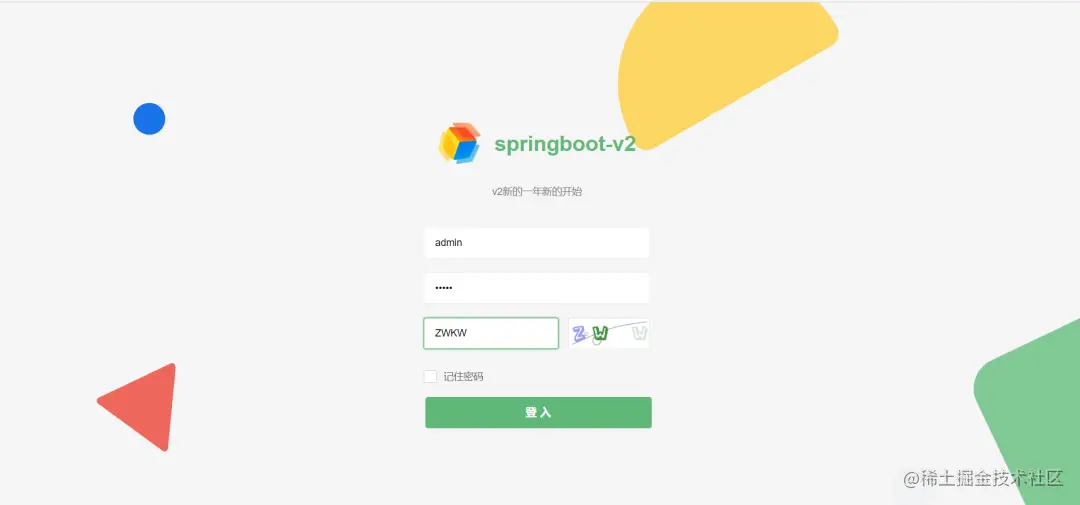This screenshot has height=505, width=1080.
Task: Focus the username field containing admin
Action: [537, 243]
